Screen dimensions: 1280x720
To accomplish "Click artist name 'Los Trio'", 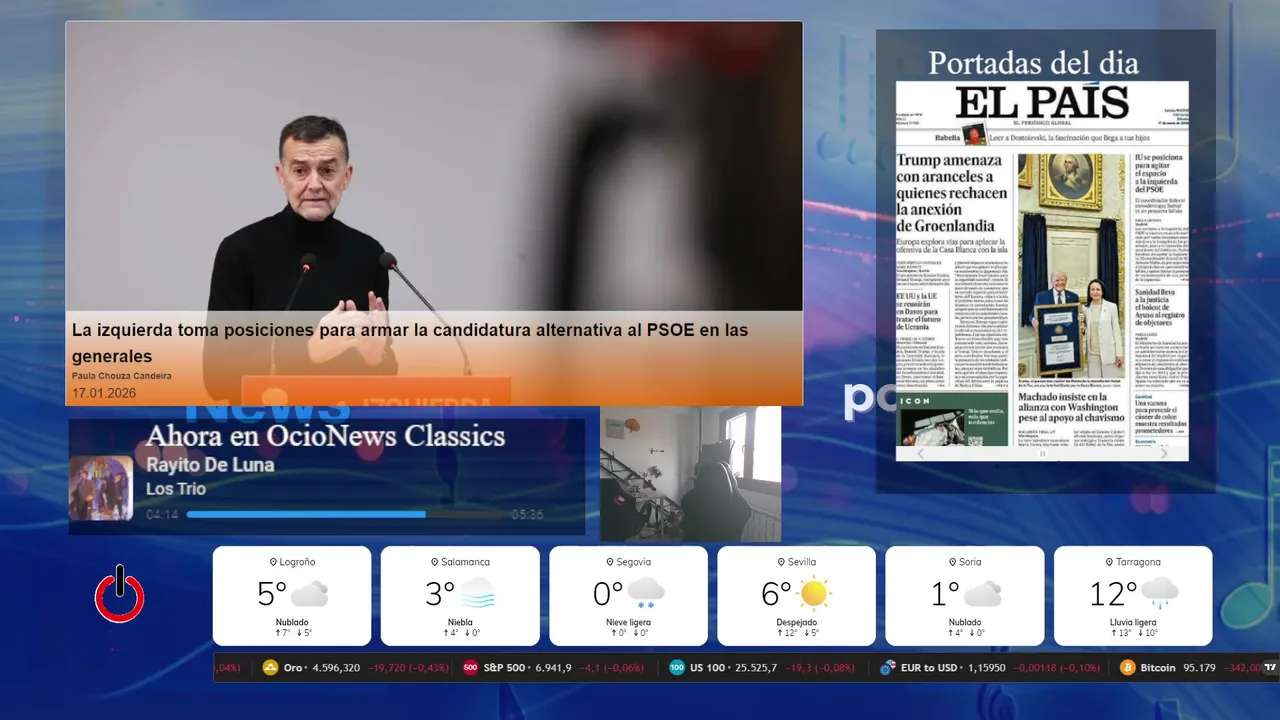I will (176, 489).
